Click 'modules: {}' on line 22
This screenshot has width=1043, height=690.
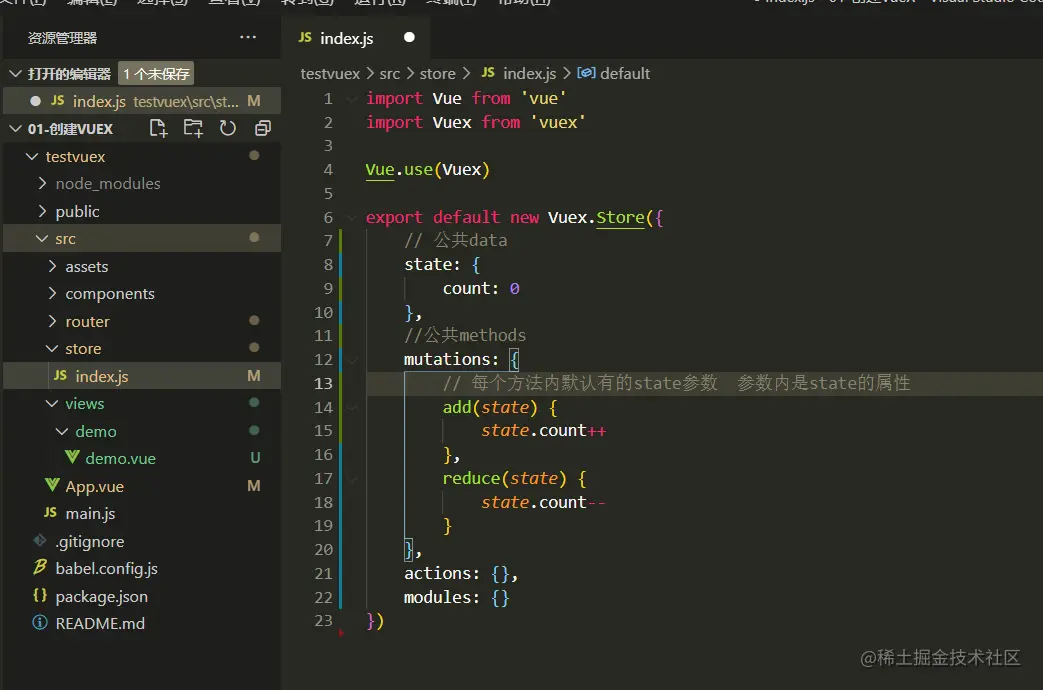[456, 598]
